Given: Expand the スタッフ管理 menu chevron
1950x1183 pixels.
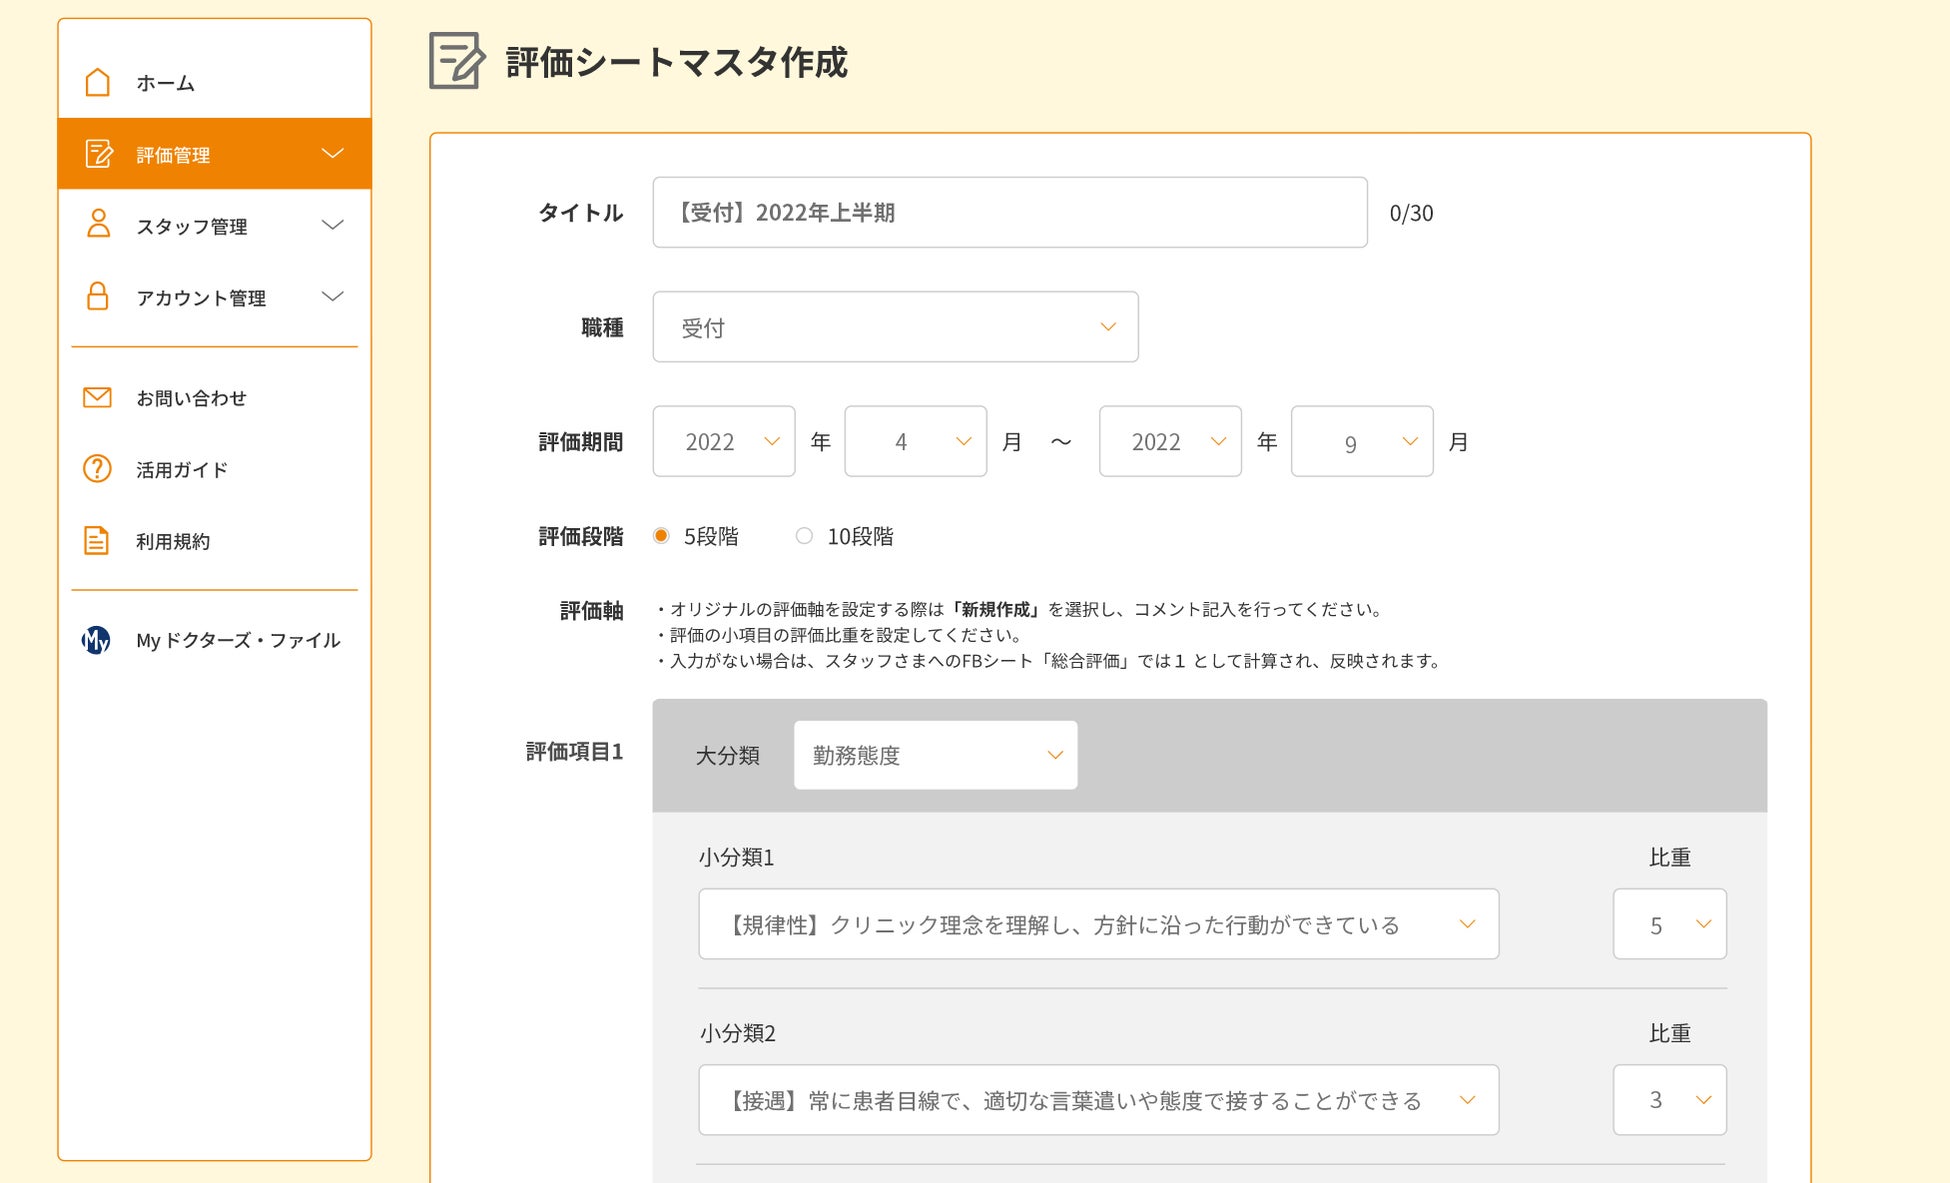Looking at the screenshot, I should (332, 225).
